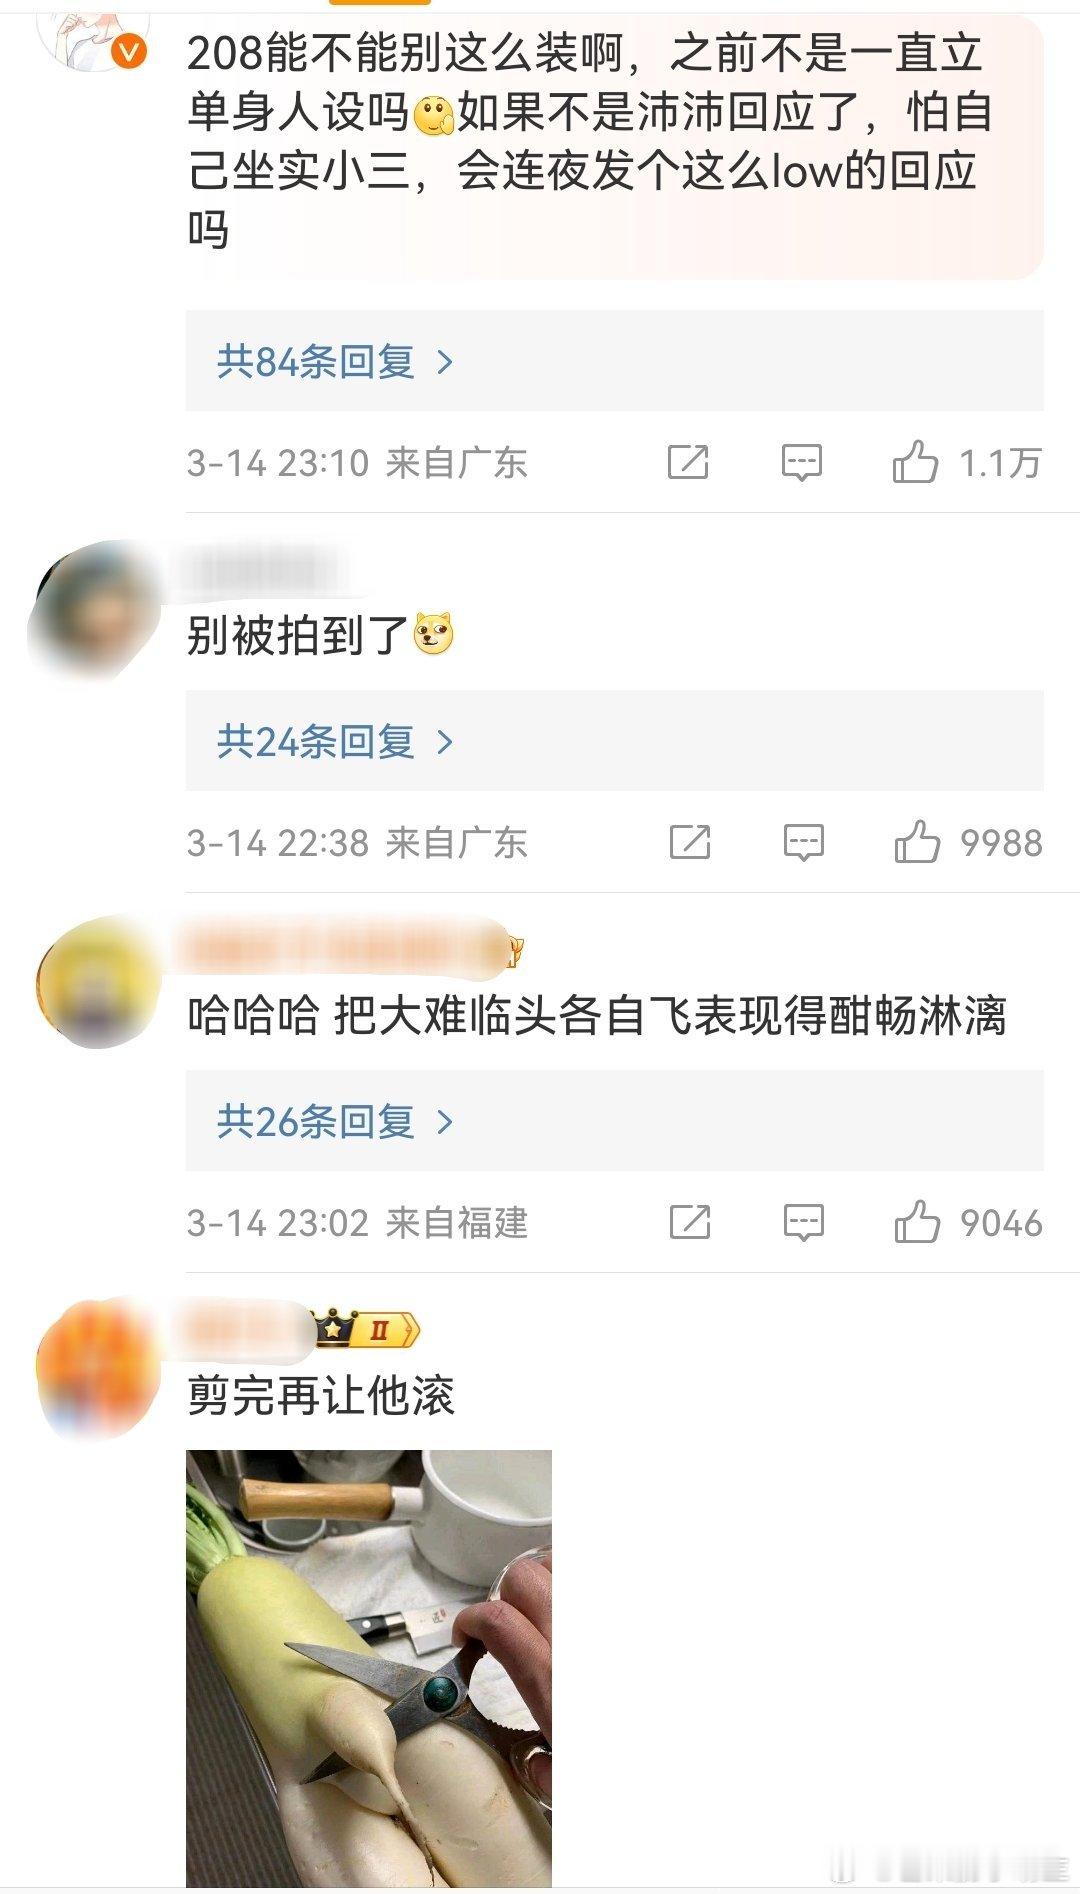Screen dimensions: 1080x1894
Task: Reply to the Fujian comment
Action: click(804, 1222)
